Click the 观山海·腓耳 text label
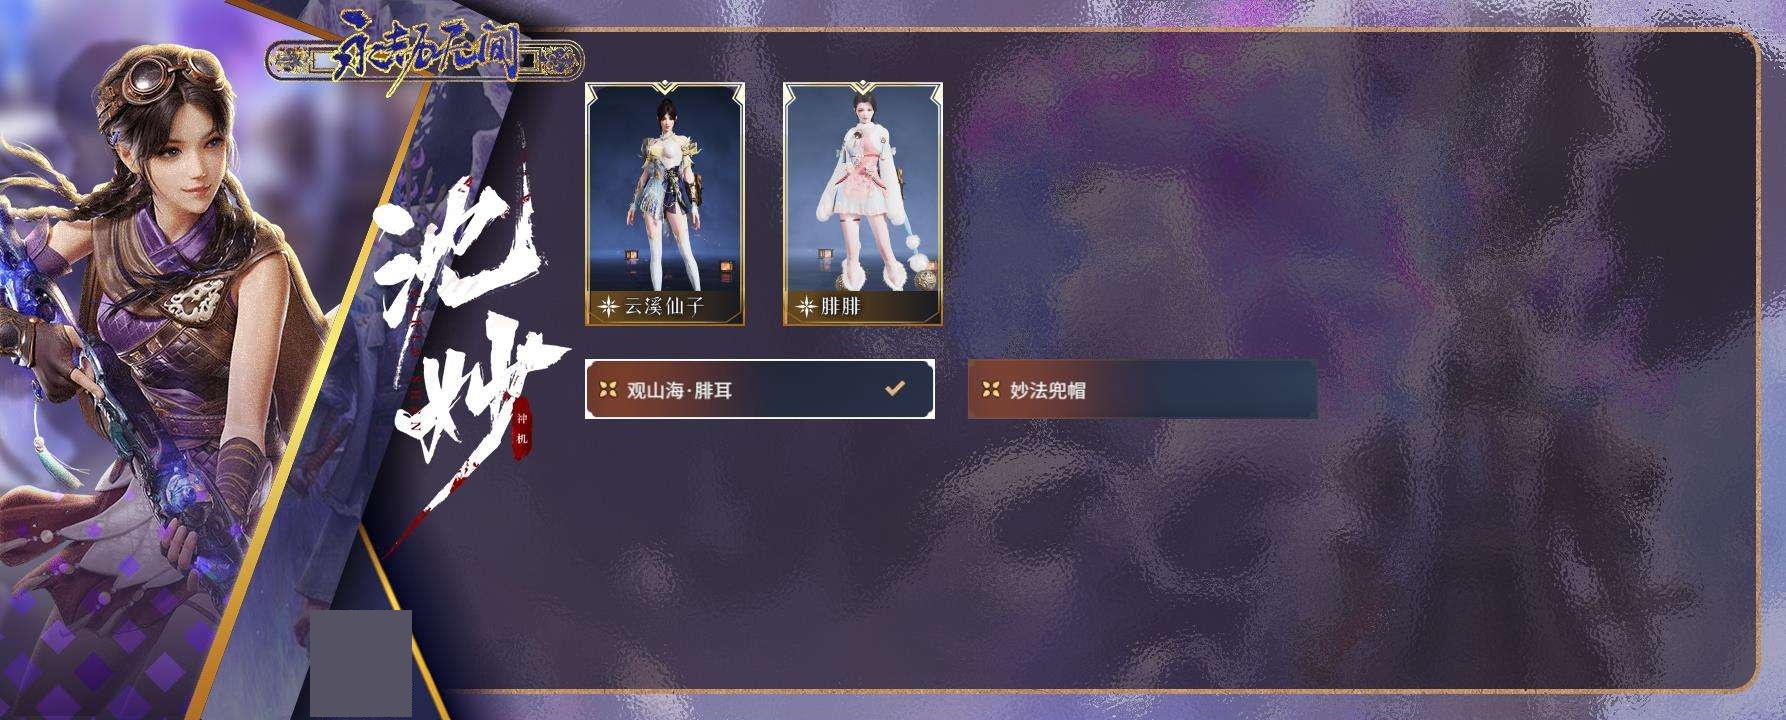 tap(679, 390)
